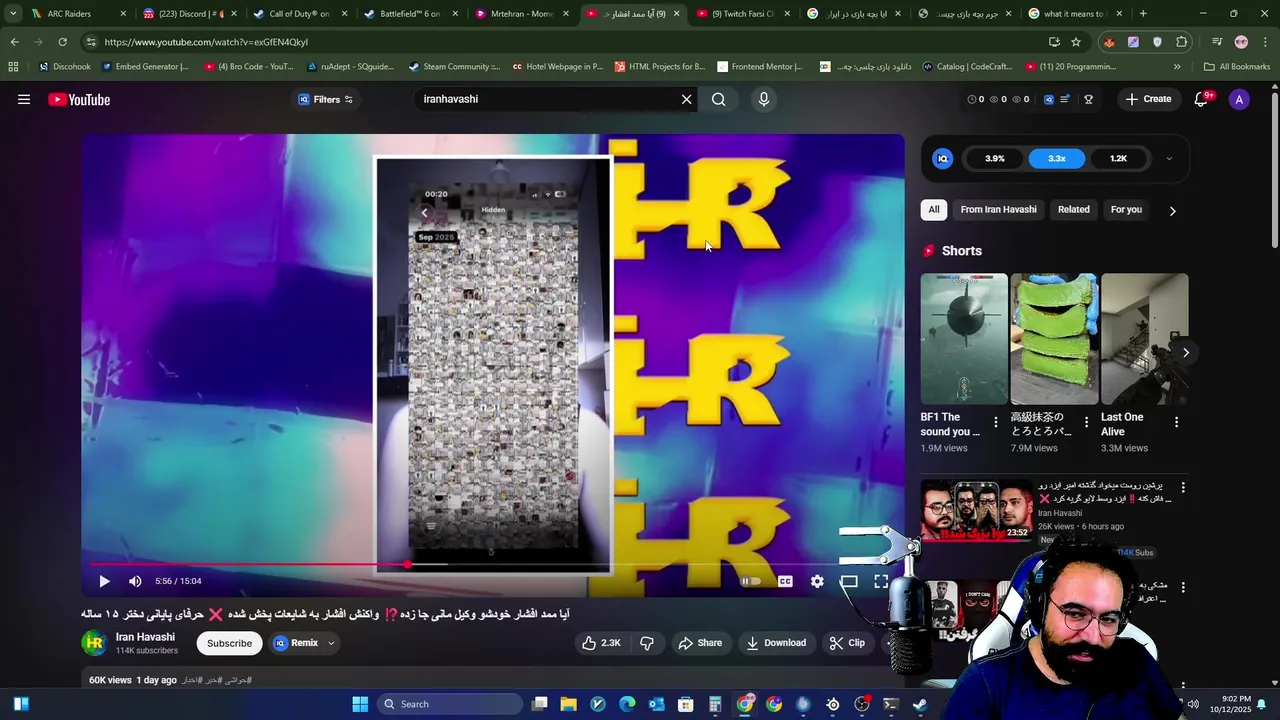The width and height of the screenshot is (1280, 720).
Task: Run search with the magnifier button
Action: 718,99
